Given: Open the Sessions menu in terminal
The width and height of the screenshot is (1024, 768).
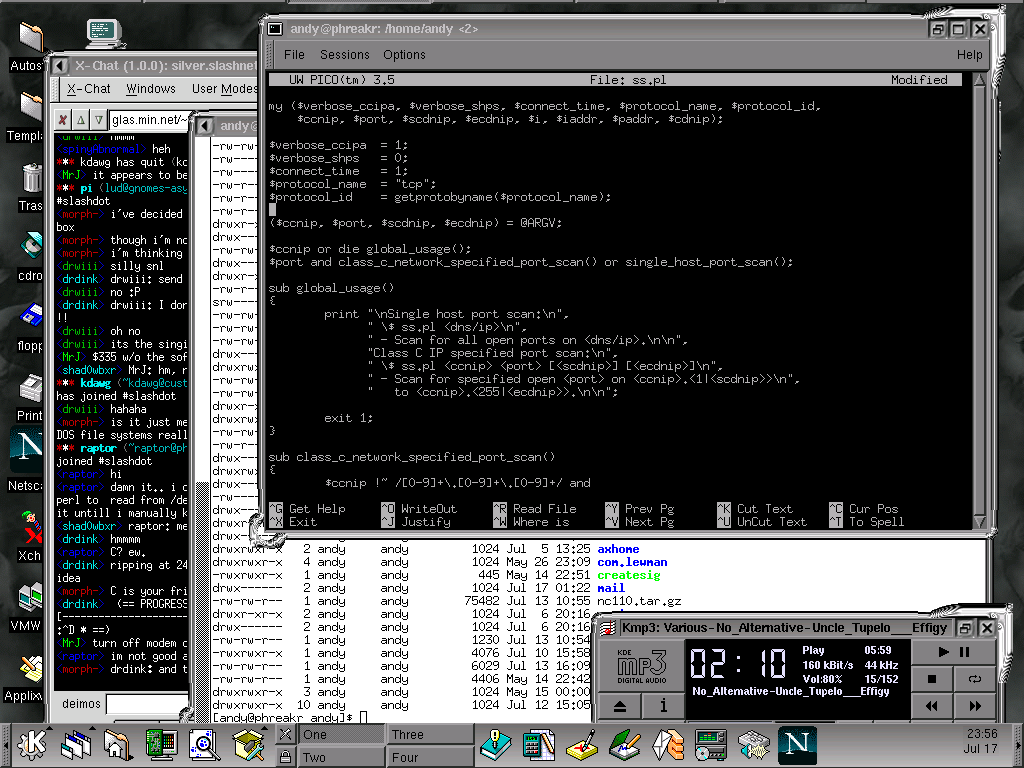Looking at the screenshot, I should (344, 55).
